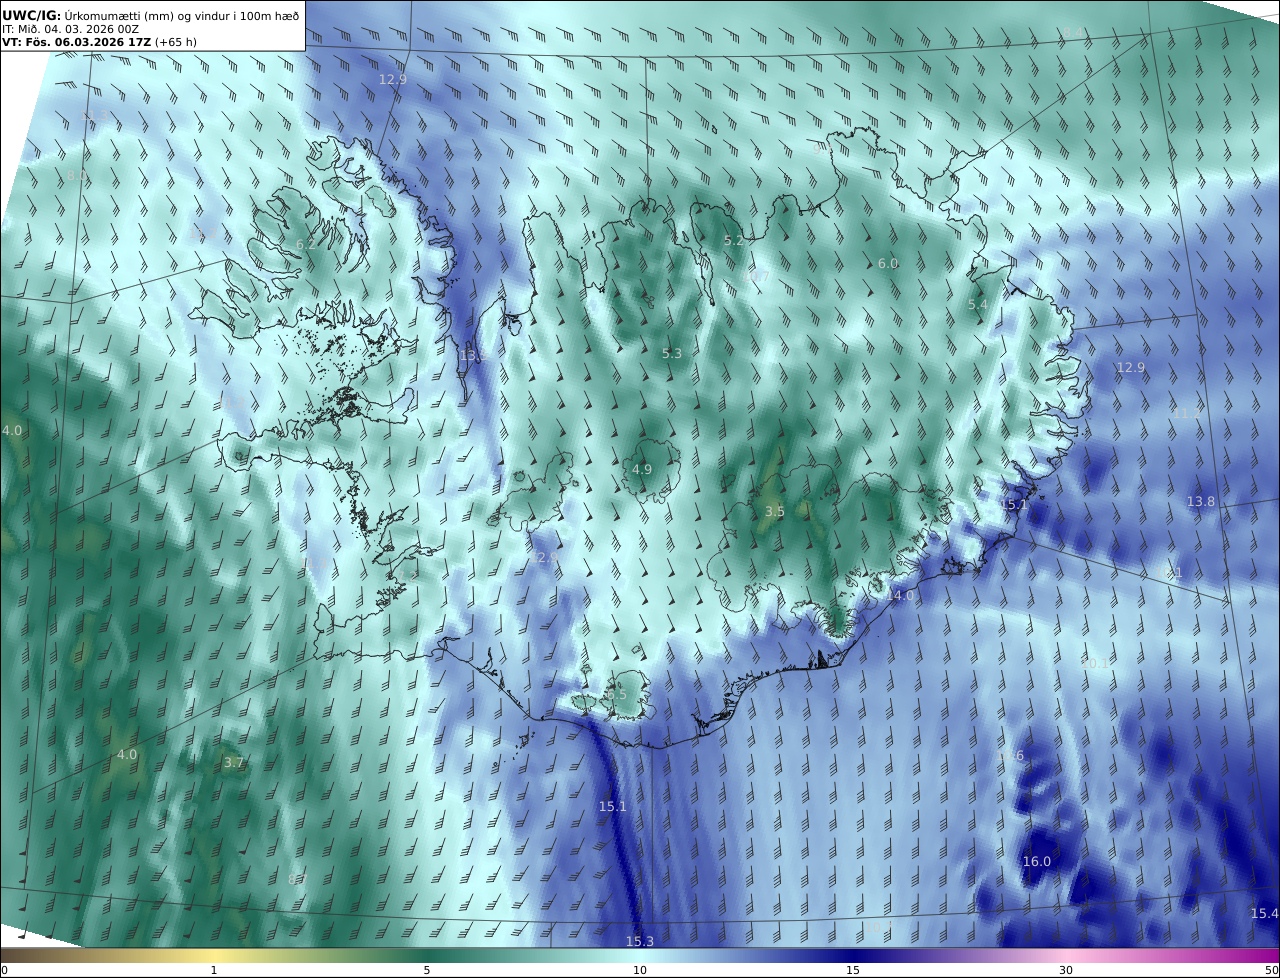Click the colorbar tick label '5'
Image resolution: width=1280 pixels, height=978 pixels.
pyautogui.click(x=427, y=971)
